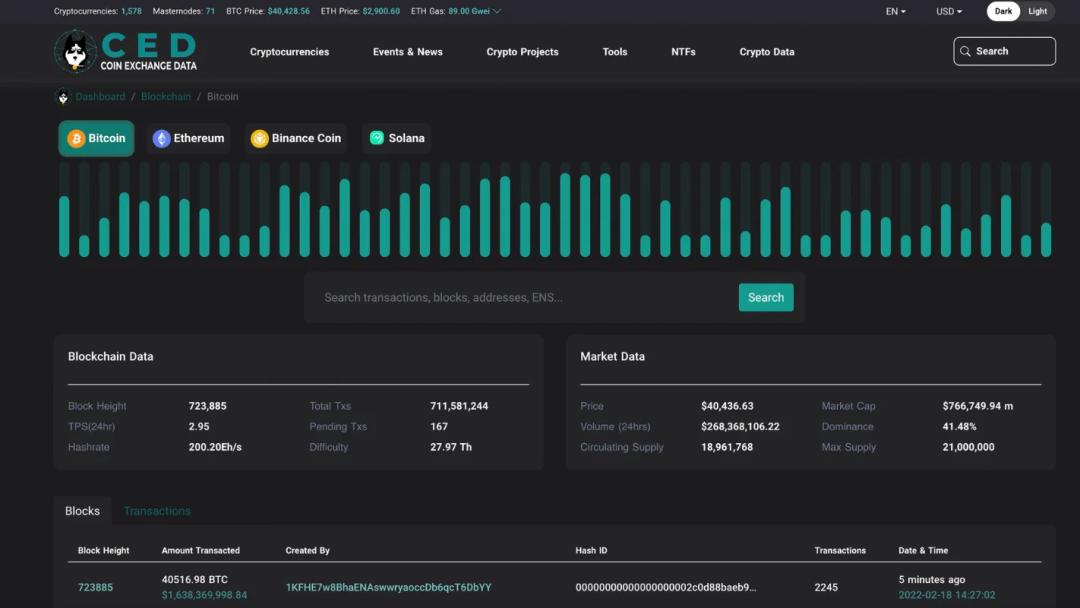1080x608 pixels.
Task: Click the amount 40516.98 BTC
Action: [x=194, y=580]
